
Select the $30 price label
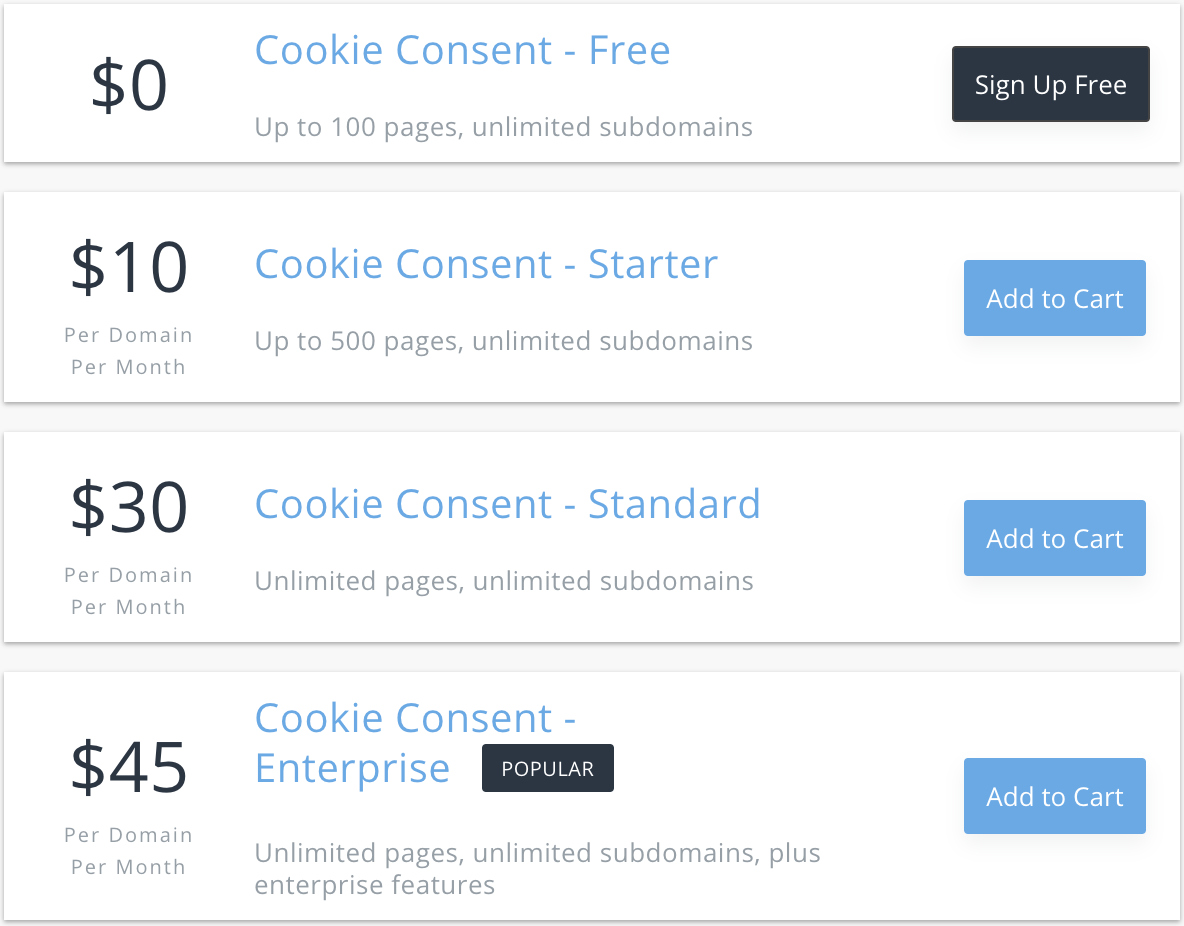[128, 506]
